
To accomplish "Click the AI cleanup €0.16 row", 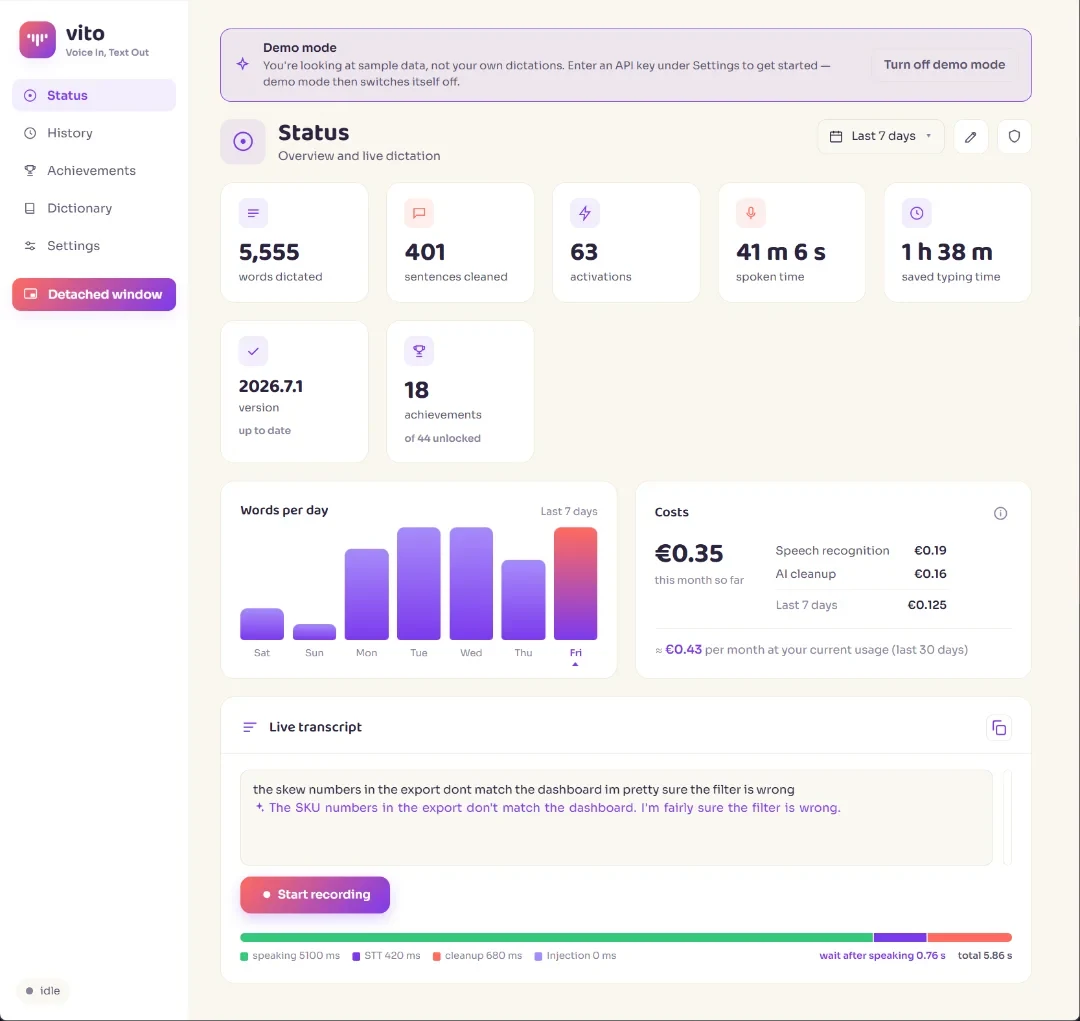I will click(x=861, y=574).
